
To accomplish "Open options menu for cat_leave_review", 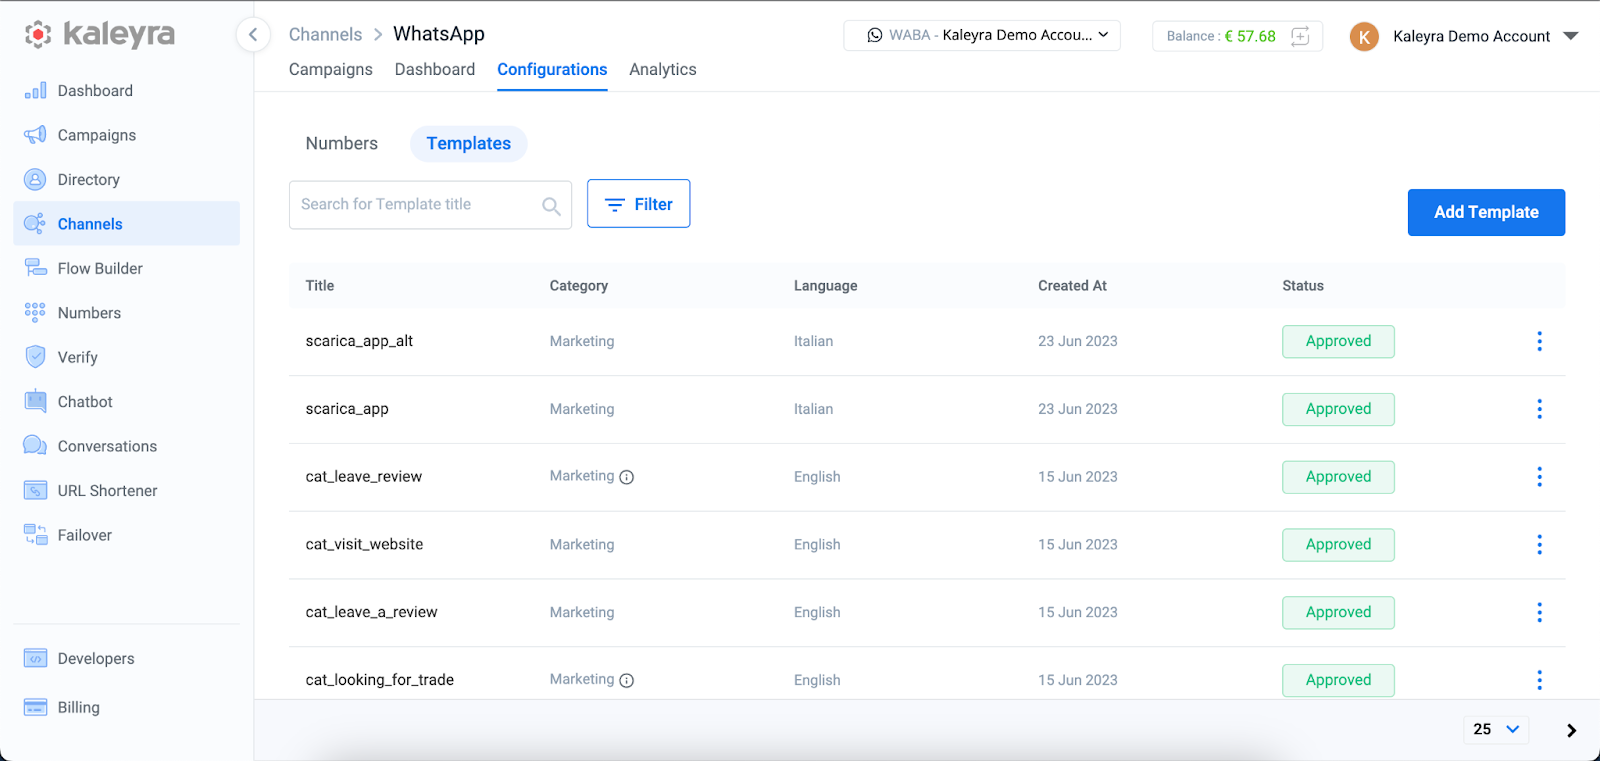I will coord(1539,477).
